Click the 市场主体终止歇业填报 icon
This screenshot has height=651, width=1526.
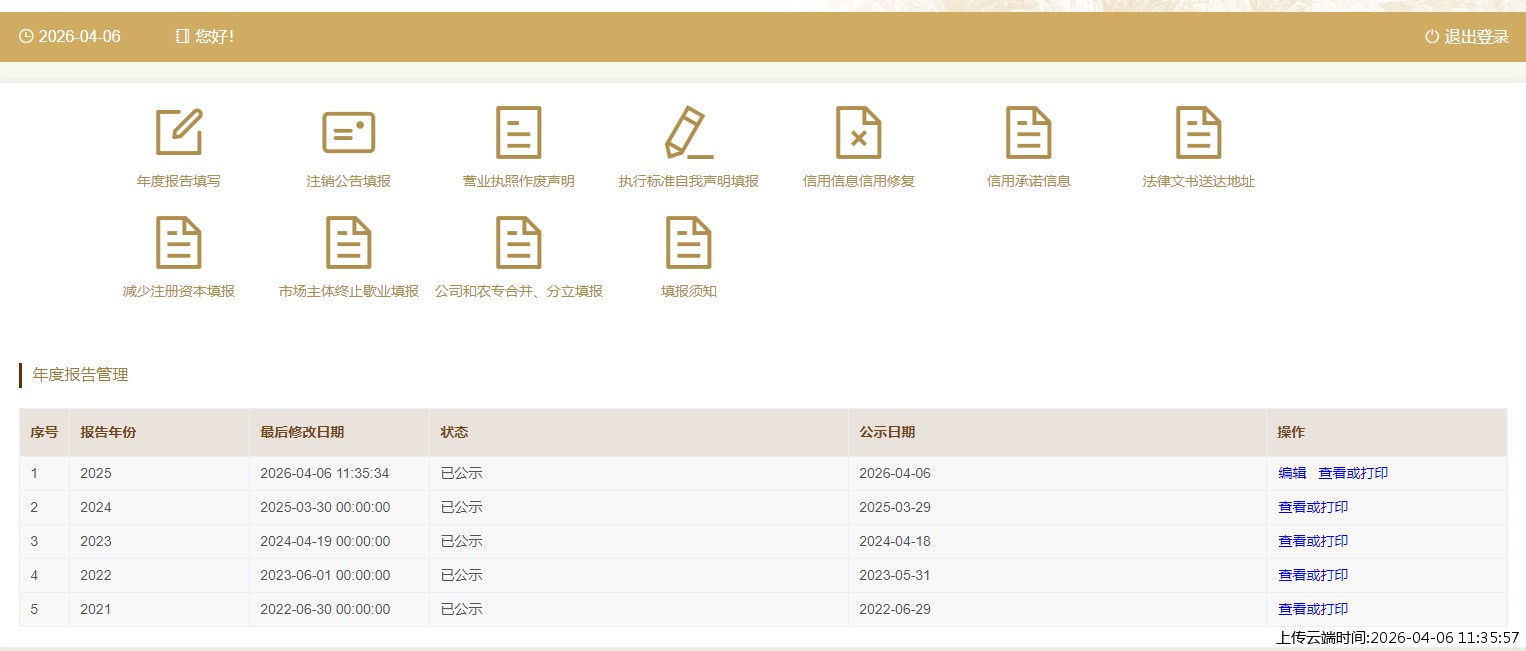(x=348, y=242)
